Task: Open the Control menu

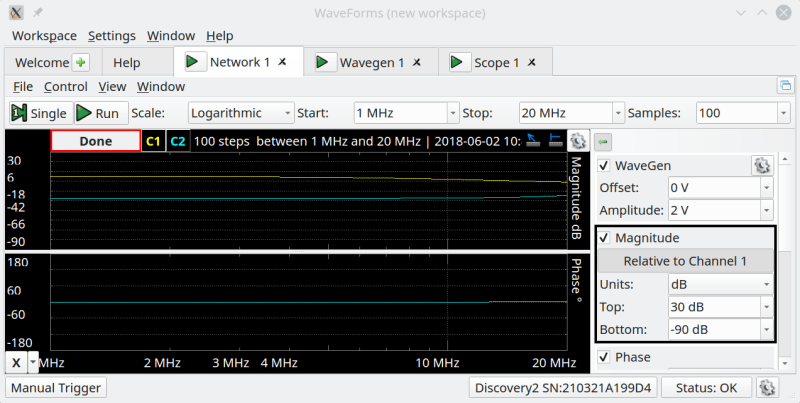Action: click(x=66, y=87)
